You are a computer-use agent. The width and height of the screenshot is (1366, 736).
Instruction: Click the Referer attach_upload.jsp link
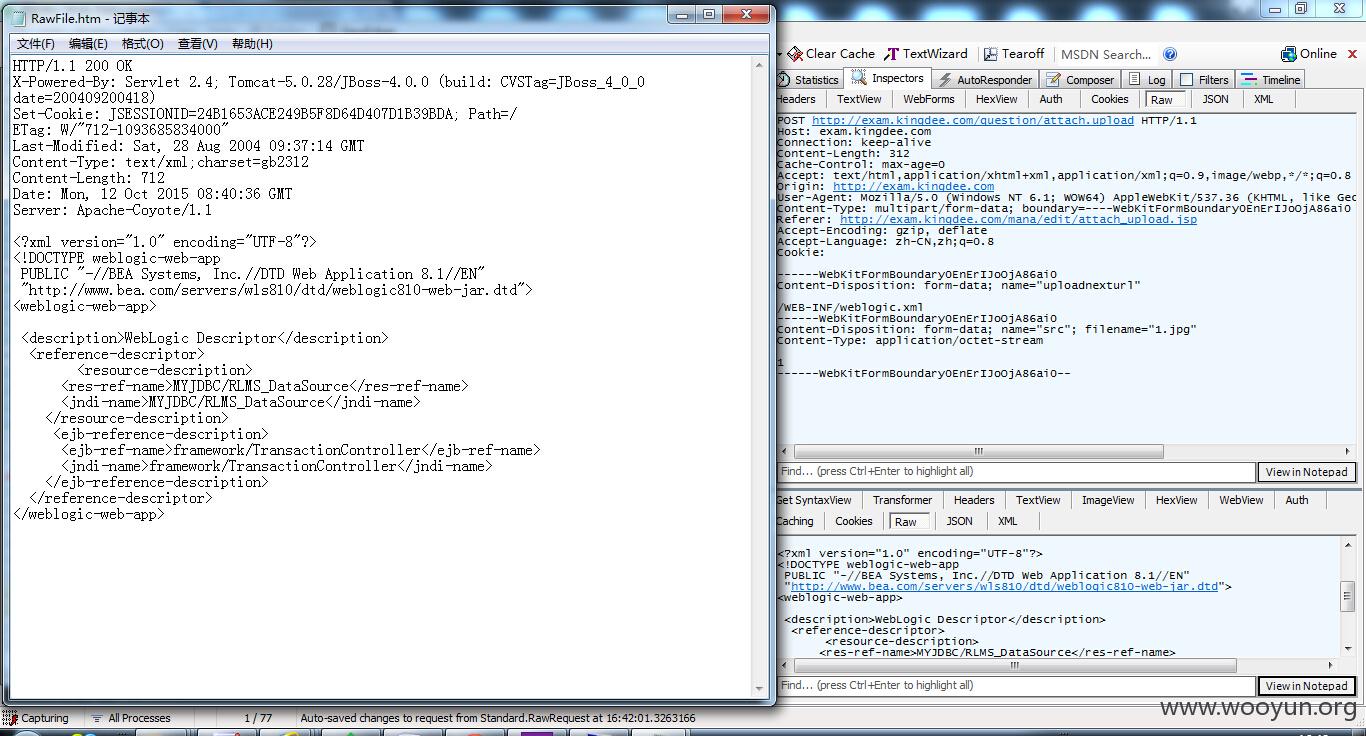pos(1018,219)
